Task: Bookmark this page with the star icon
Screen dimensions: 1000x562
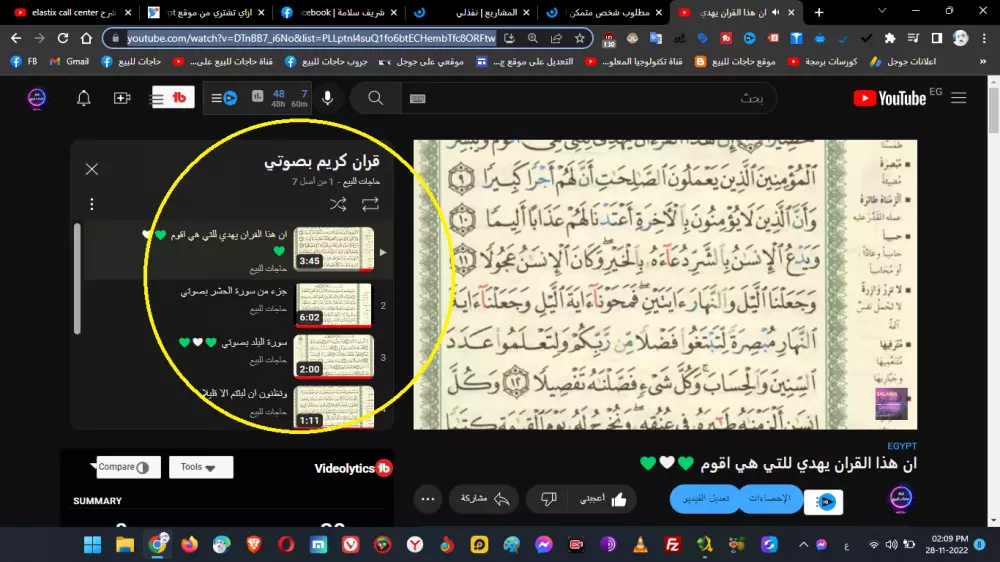Action: point(580,38)
